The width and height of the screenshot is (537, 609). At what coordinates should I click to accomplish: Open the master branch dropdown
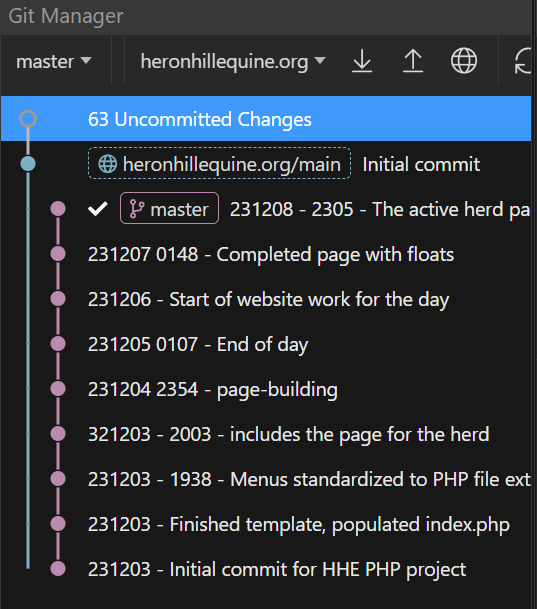click(x=54, y=61)
